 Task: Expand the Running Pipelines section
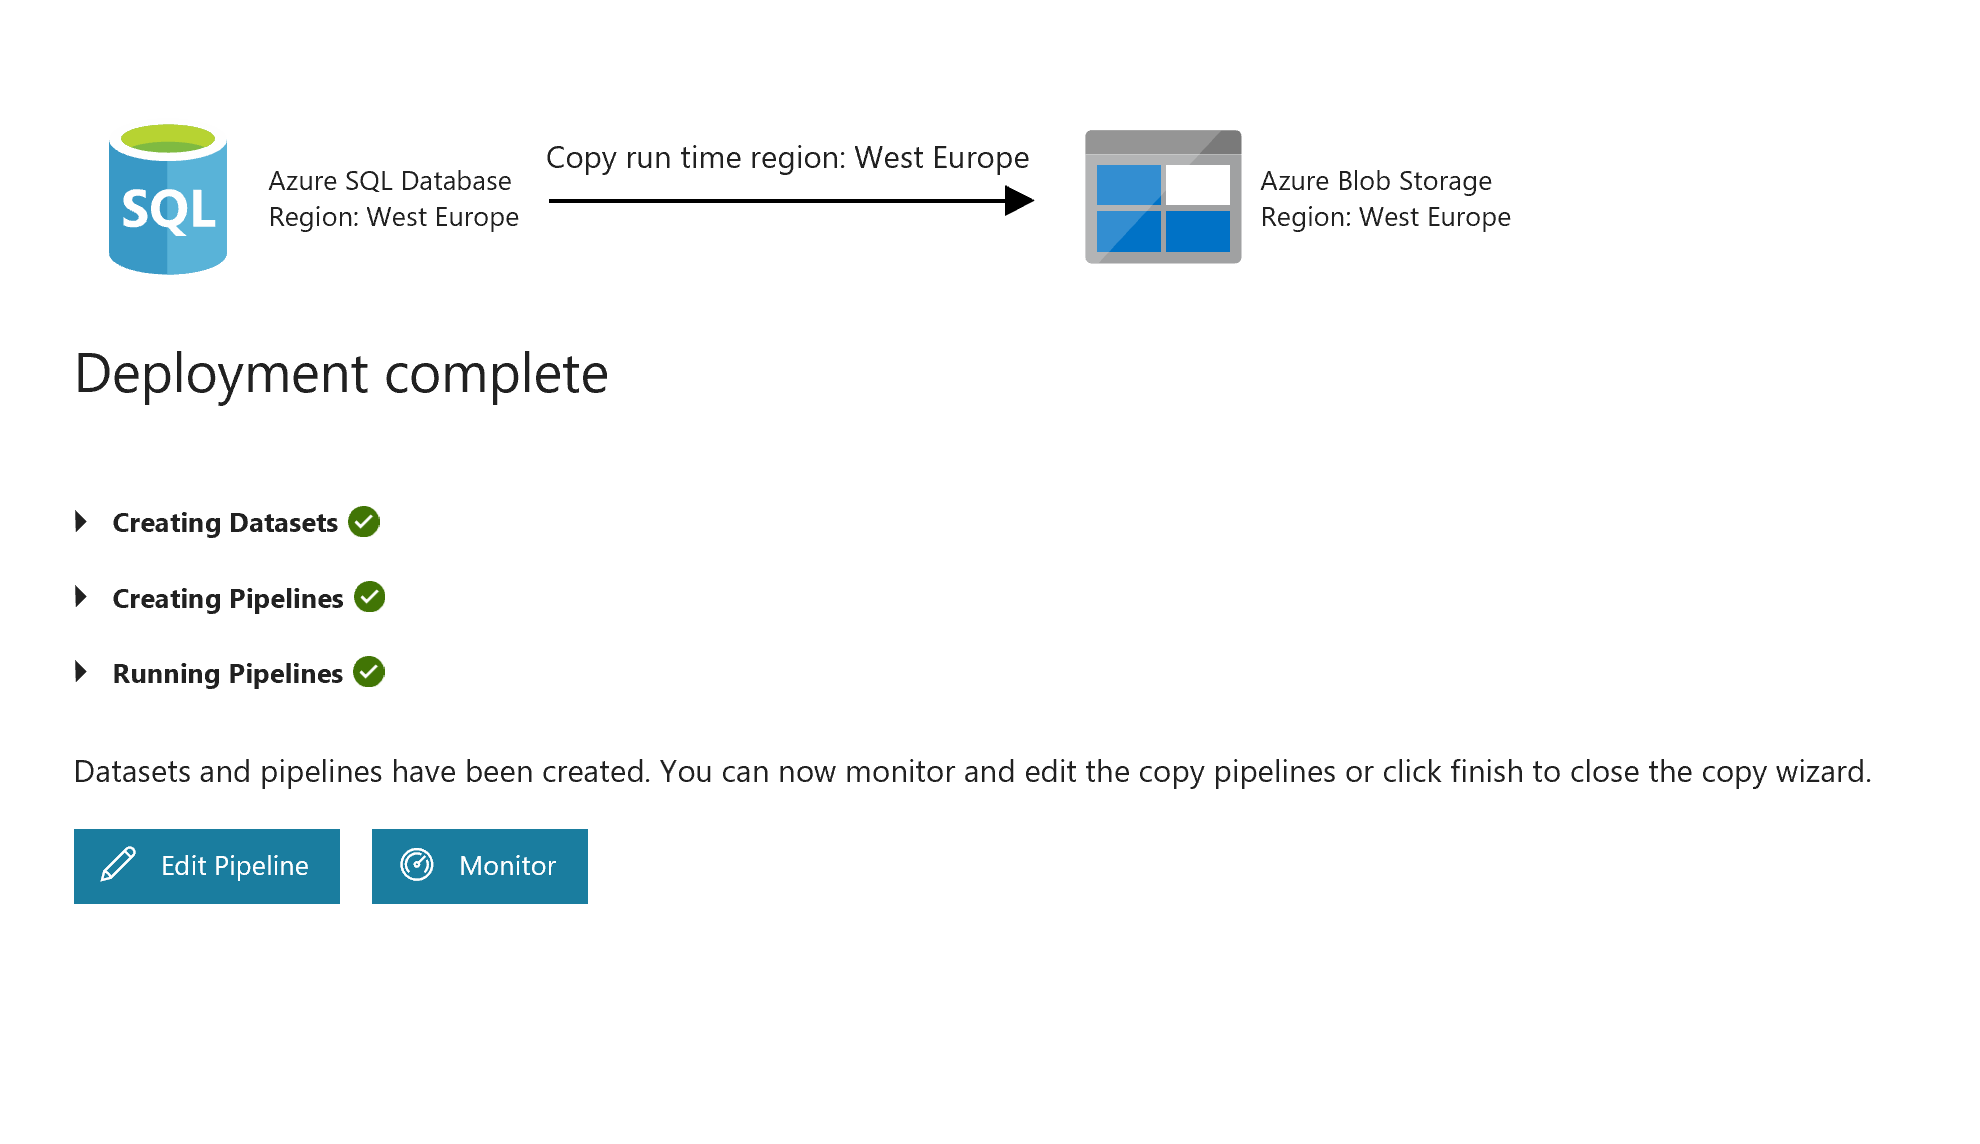coord(81,672)
